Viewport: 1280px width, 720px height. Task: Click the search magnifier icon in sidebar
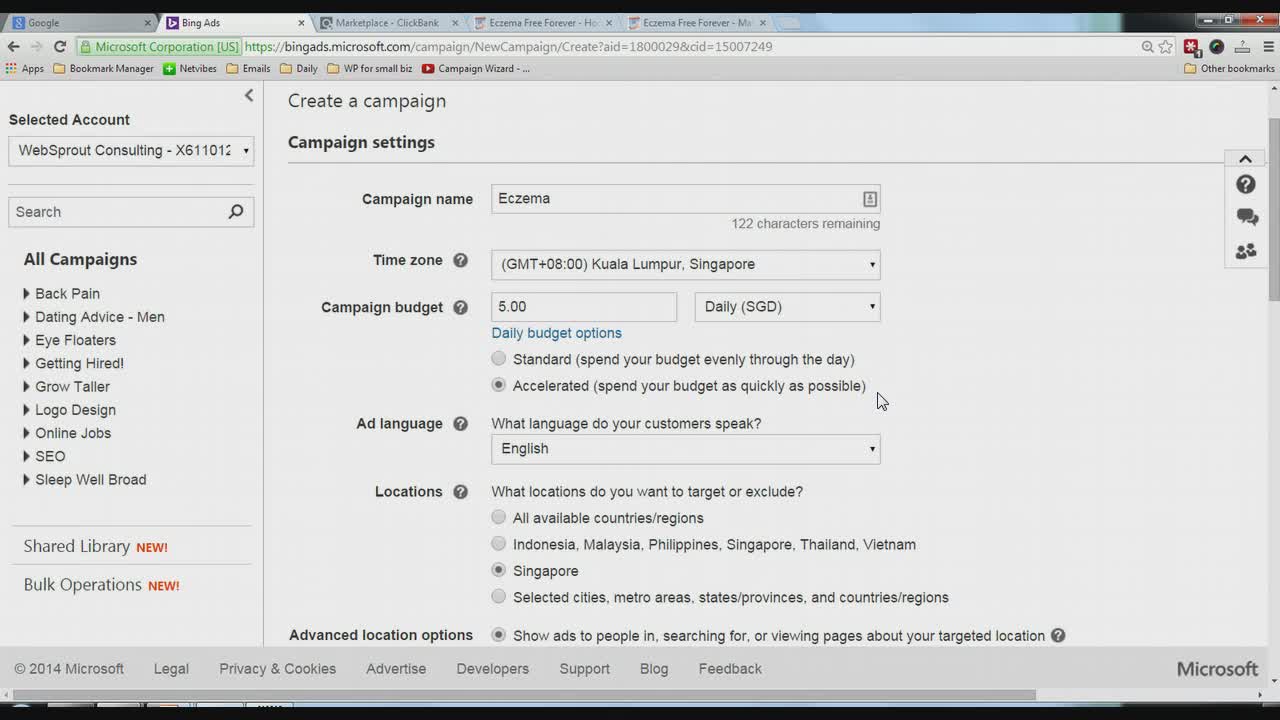pyautogui.click(x=236, y=212)
